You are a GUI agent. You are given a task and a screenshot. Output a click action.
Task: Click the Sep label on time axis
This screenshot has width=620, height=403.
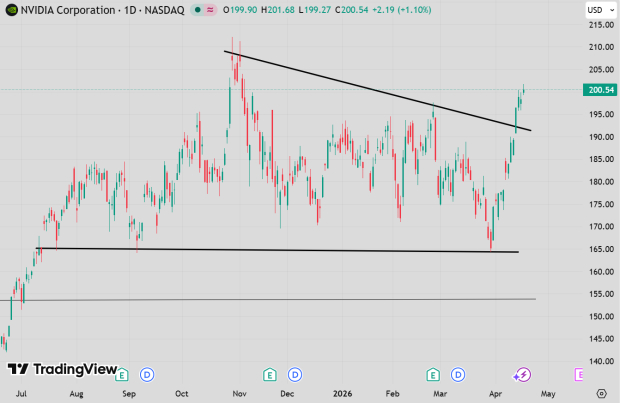[129, 394]
